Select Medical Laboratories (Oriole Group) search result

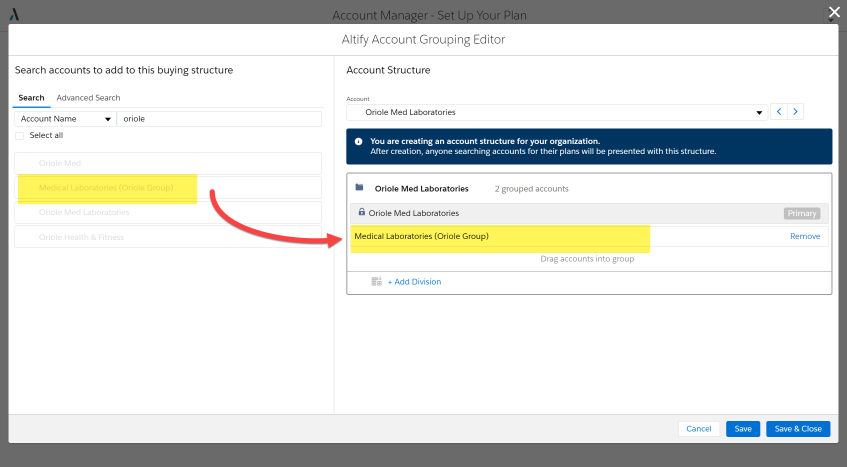168,188
